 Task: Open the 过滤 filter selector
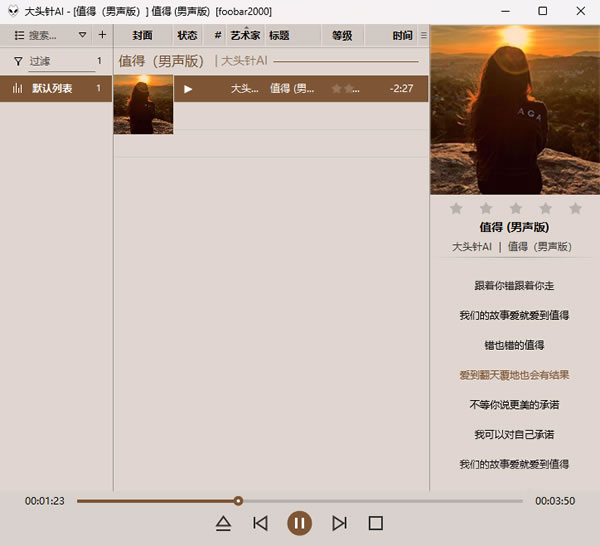click(x=55, y=61)
